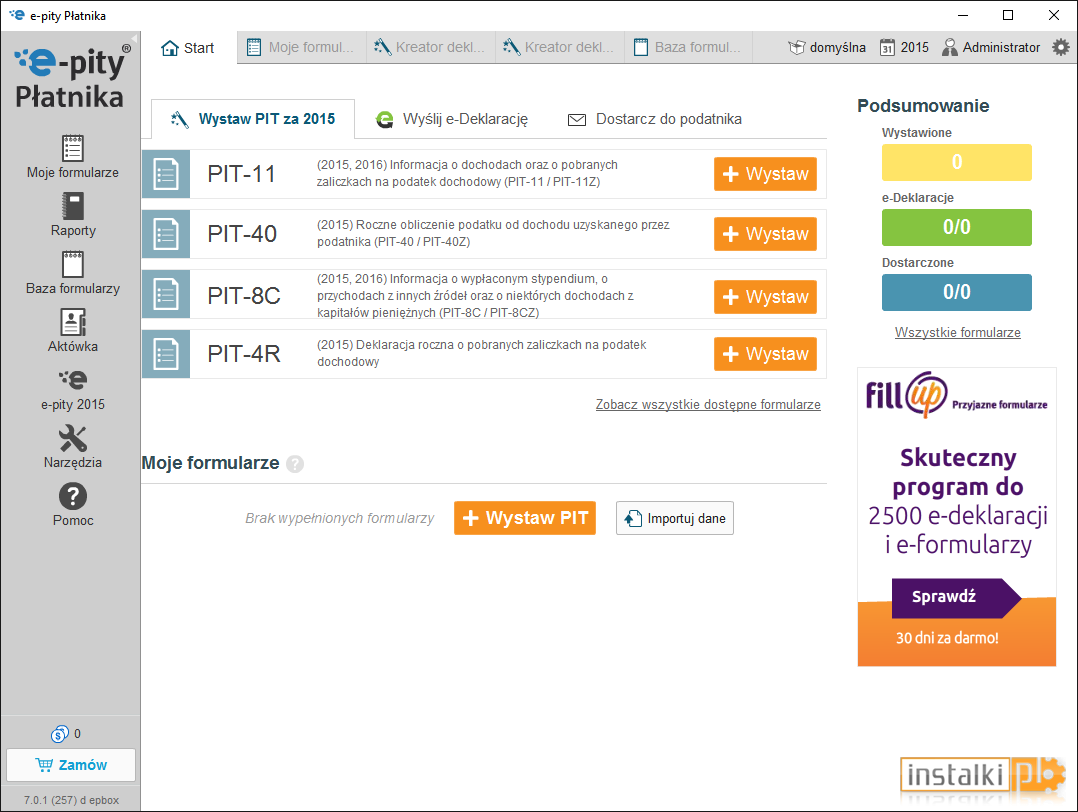Image resolution: width=1078 pixels, height=812 pixels.
Task: Switch to the Wyślij e-Deklarację tab
Action: click(x=452, y=119)
